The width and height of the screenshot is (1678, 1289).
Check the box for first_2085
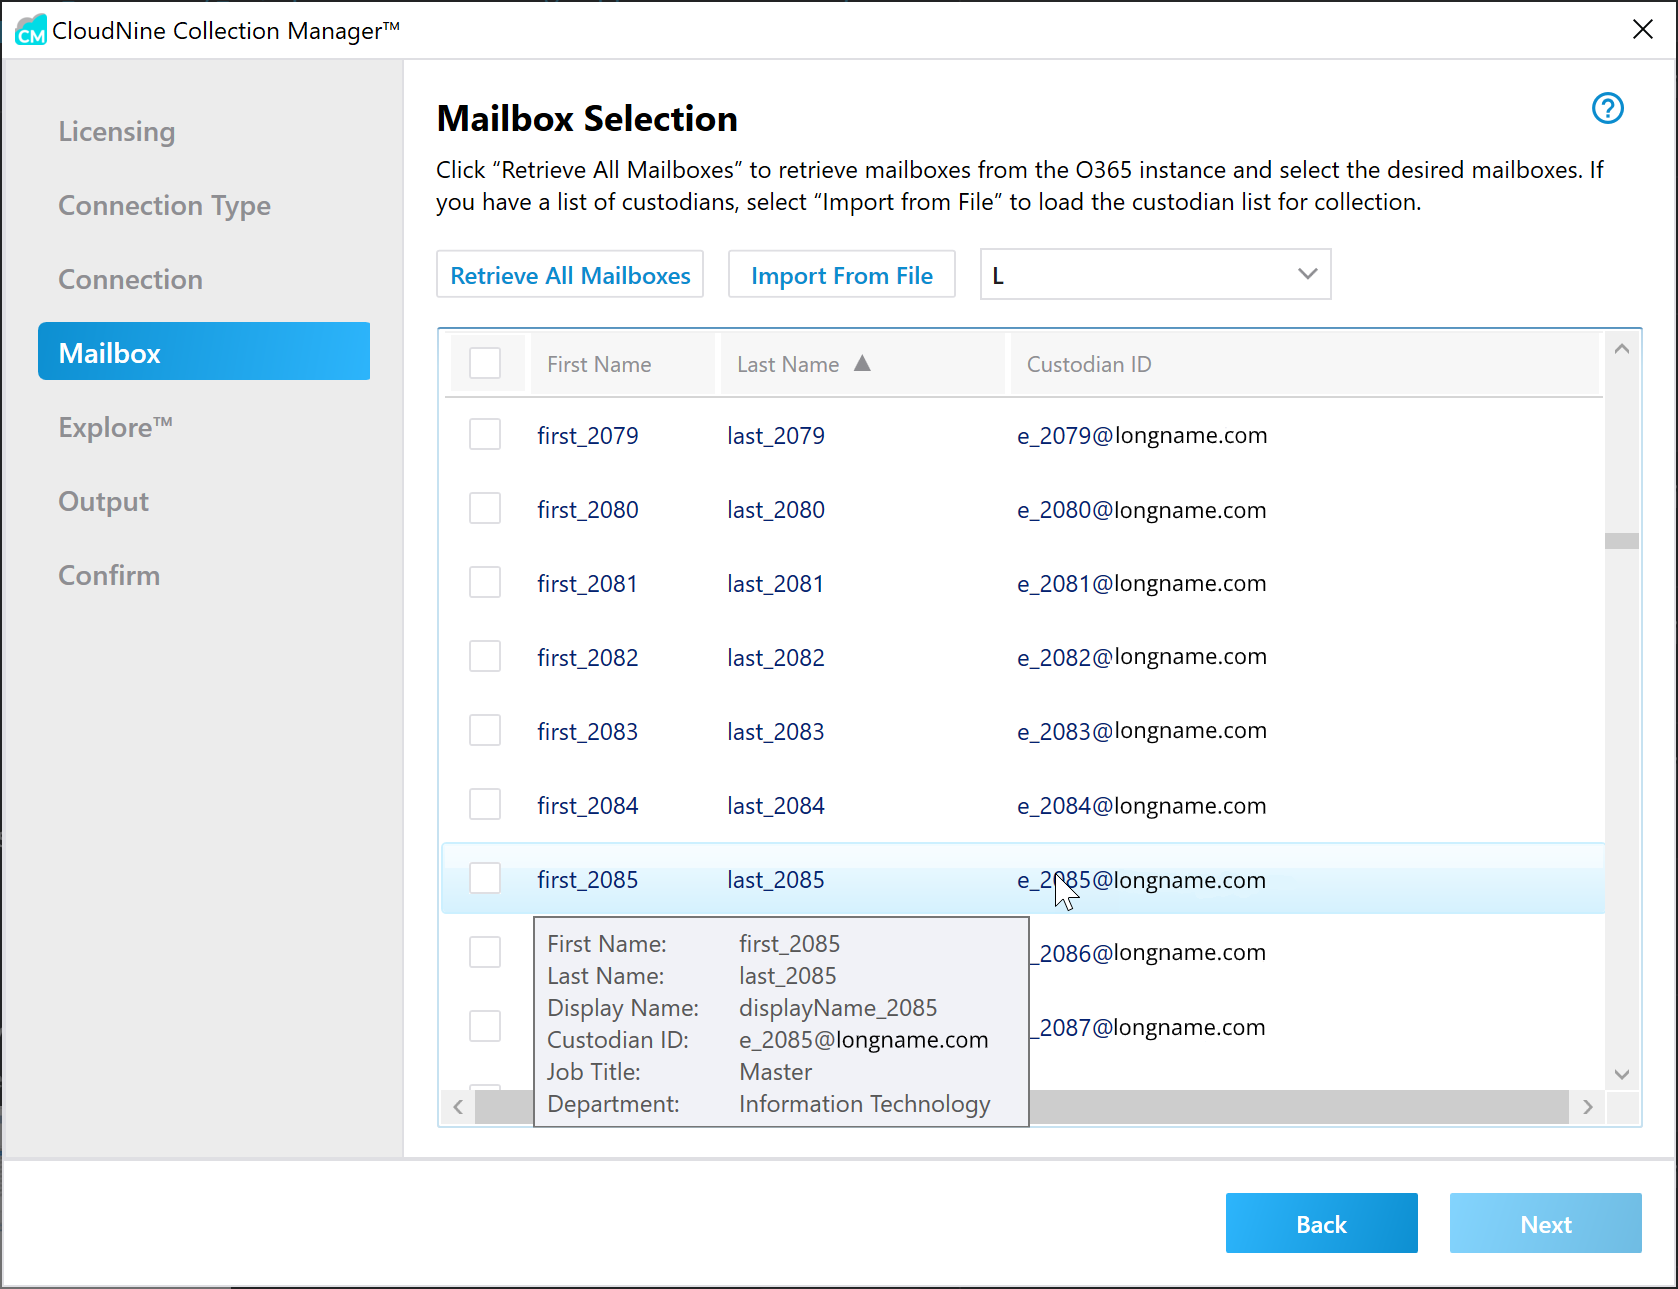tap(485, 879)
